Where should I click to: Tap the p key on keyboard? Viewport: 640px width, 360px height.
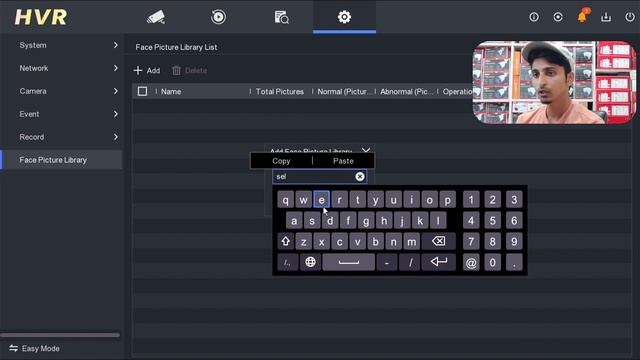pyautogui.click(x=448, y=200)
